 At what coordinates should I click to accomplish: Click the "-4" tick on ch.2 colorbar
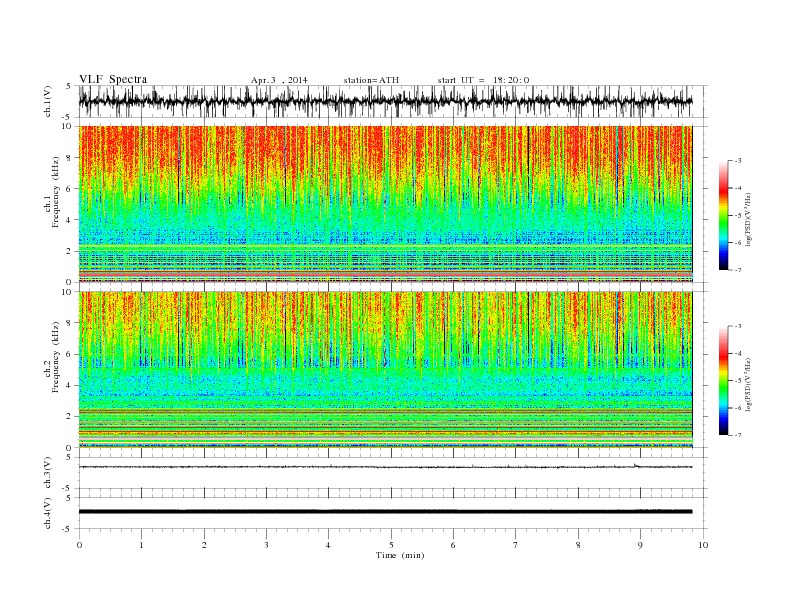(x=738, y=353)
